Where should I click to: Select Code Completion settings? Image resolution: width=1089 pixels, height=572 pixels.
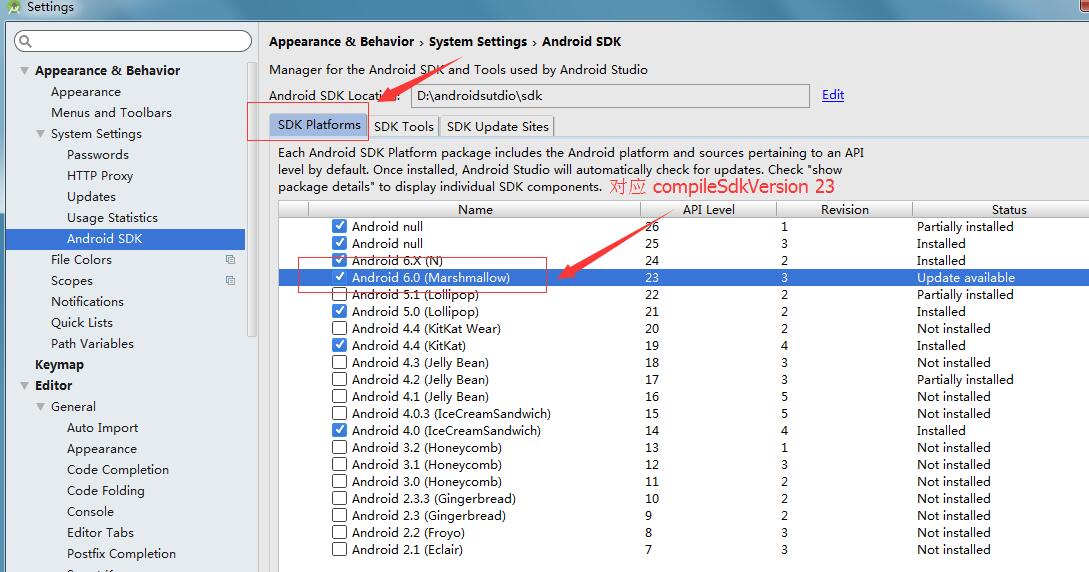pyautogui.click(x=118, y=469)
